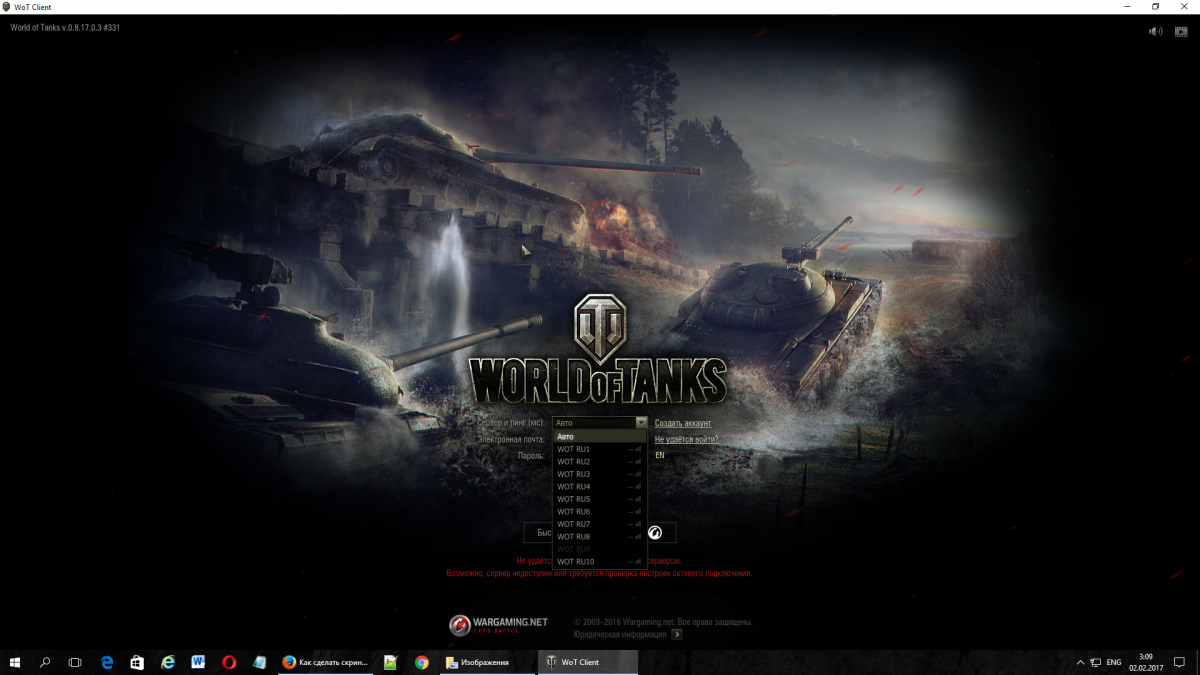Open the Windows Start menu
Screen dimensions: 1200x675
(15, 662)
